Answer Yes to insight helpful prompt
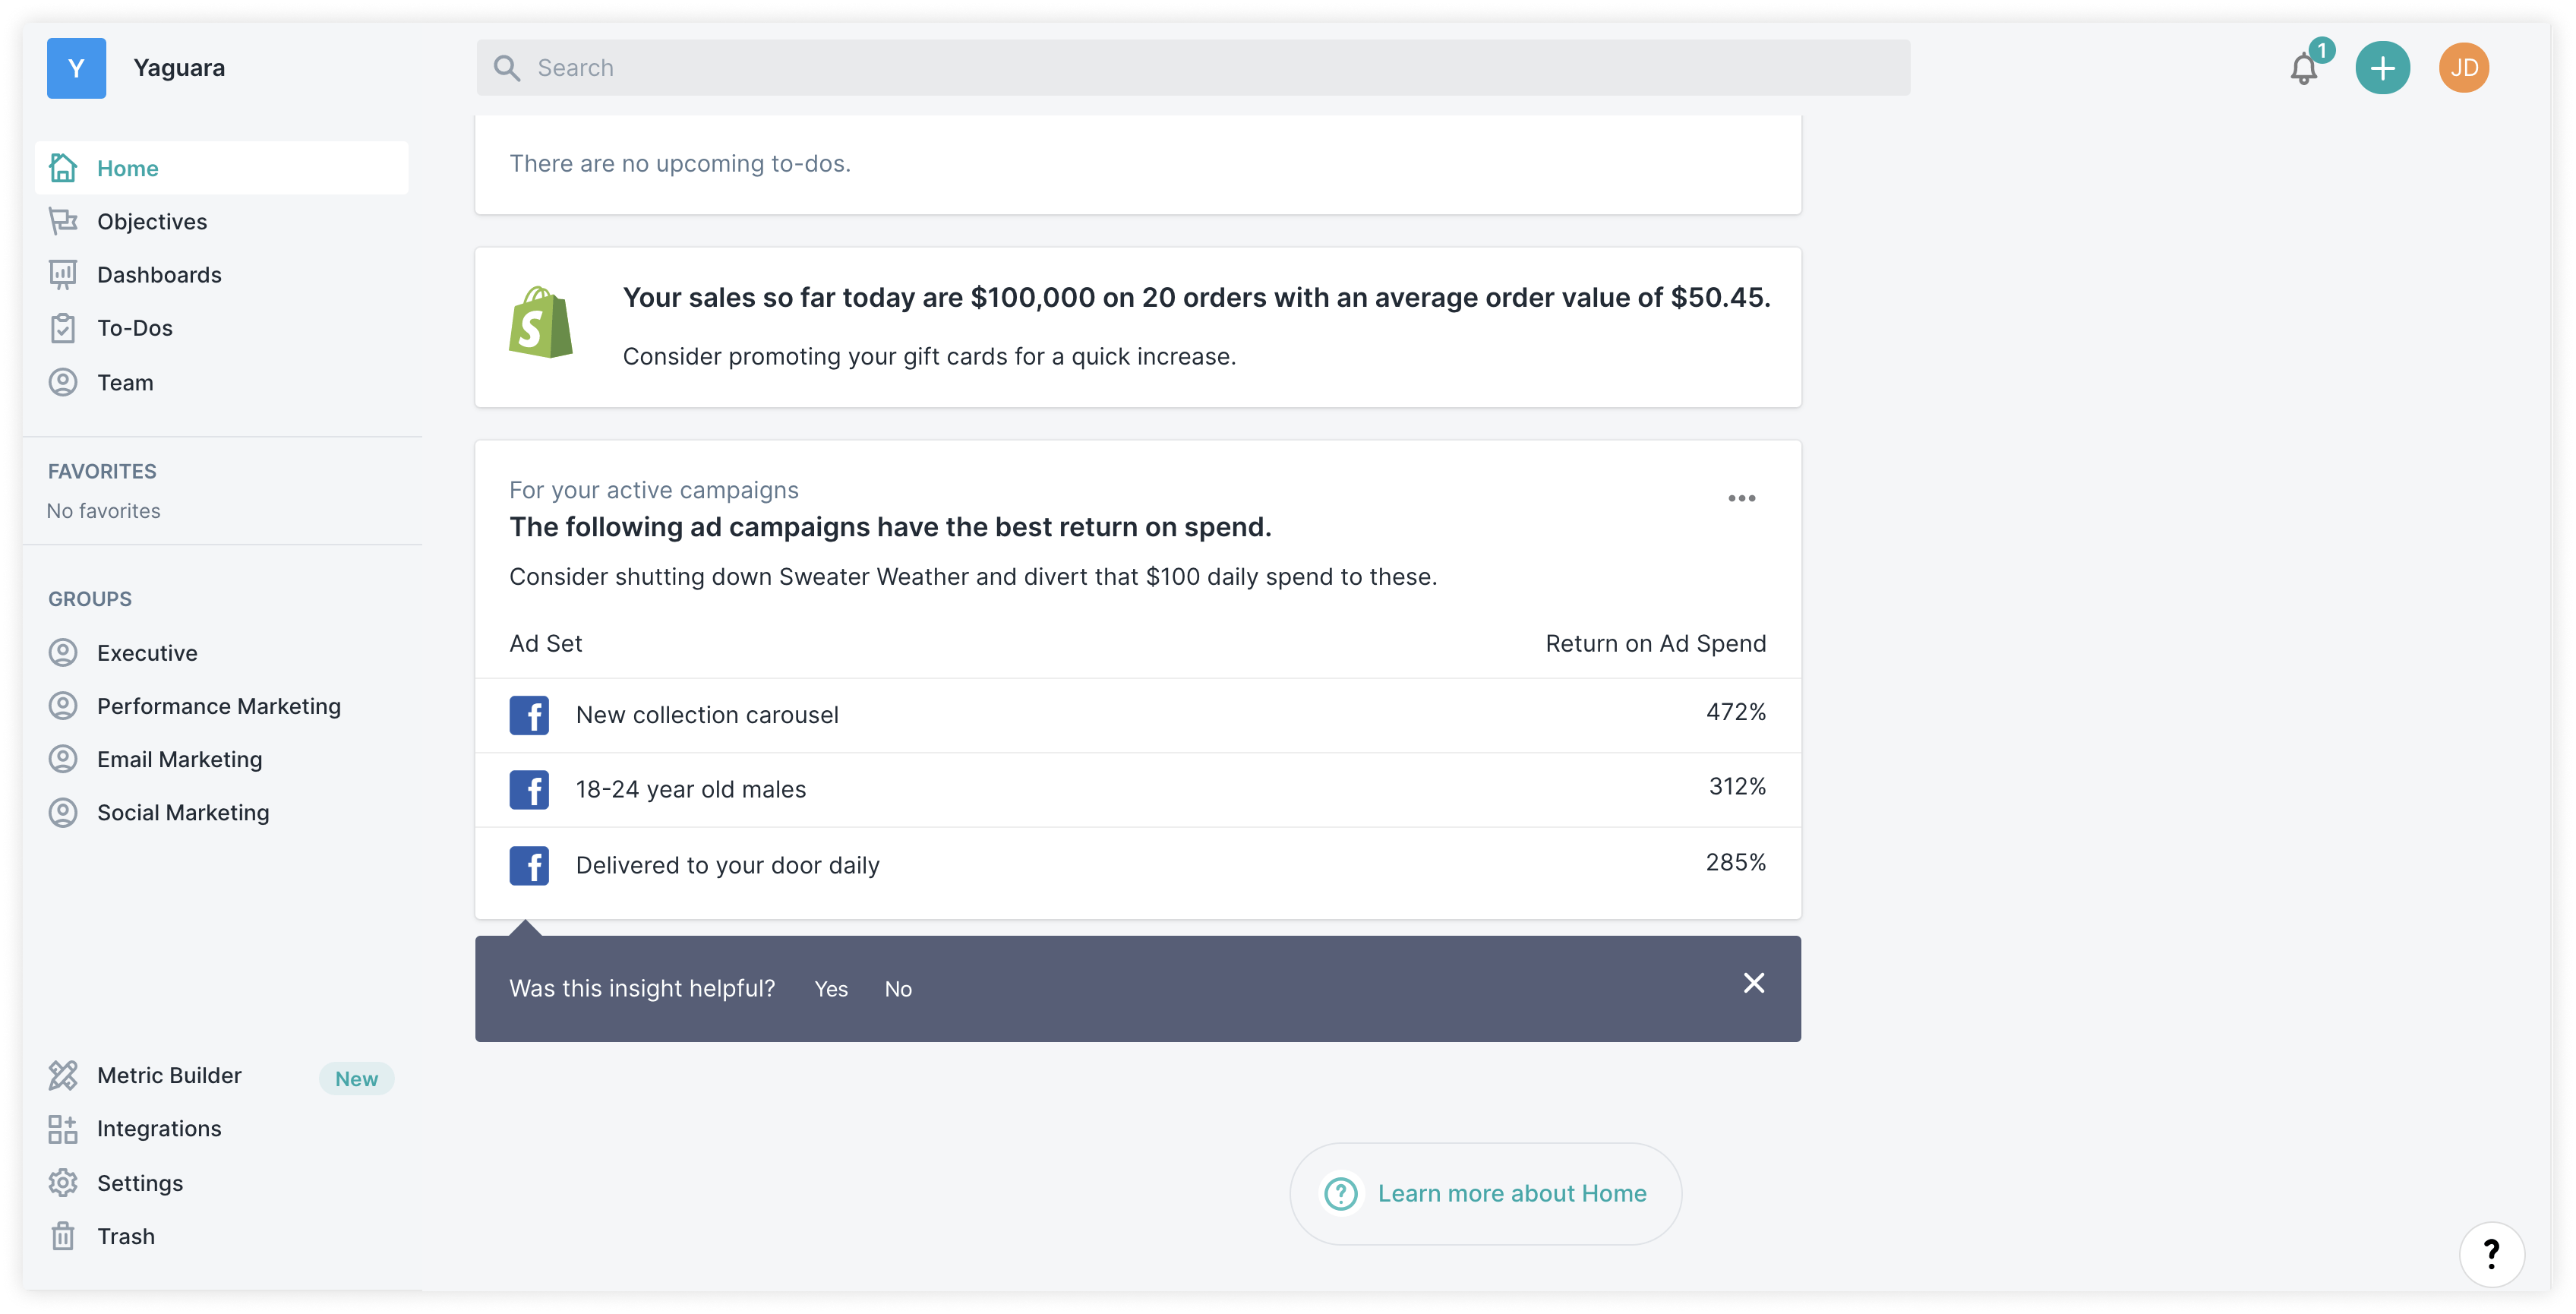The image size is (2576, 1314). [x=831, y=989]
